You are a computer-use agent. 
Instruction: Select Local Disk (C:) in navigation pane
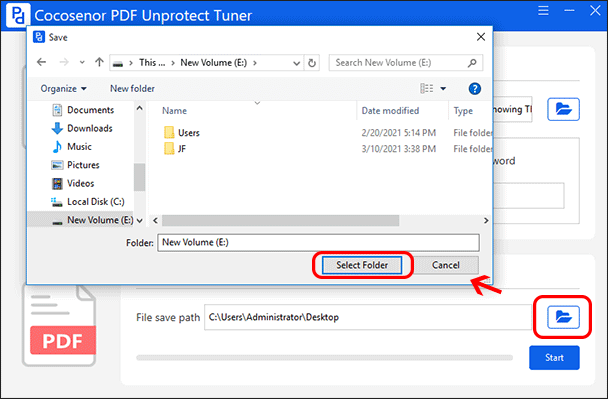(88, 202)
